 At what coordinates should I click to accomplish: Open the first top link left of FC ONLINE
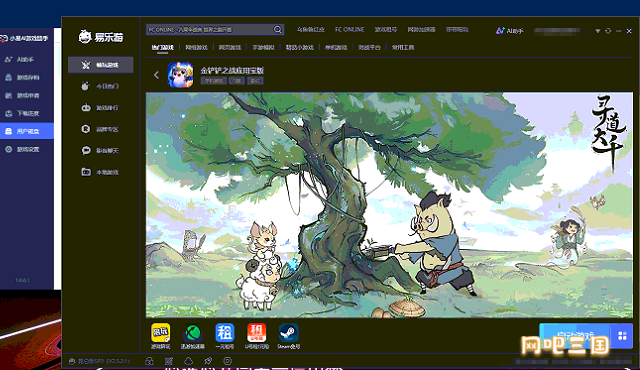[x=311, y=29]
